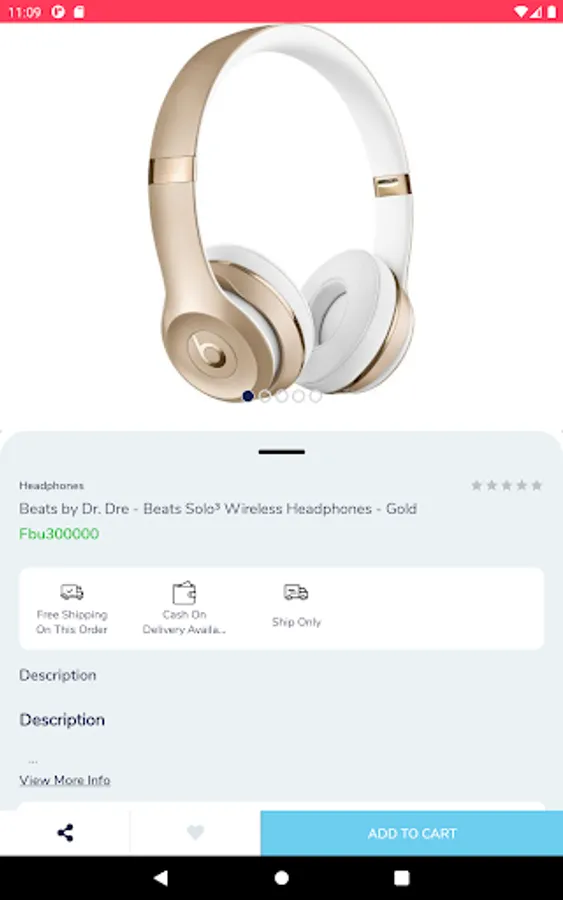Rate product with the first star
Viewport: 563px width, 900px height.
[476, 486]
